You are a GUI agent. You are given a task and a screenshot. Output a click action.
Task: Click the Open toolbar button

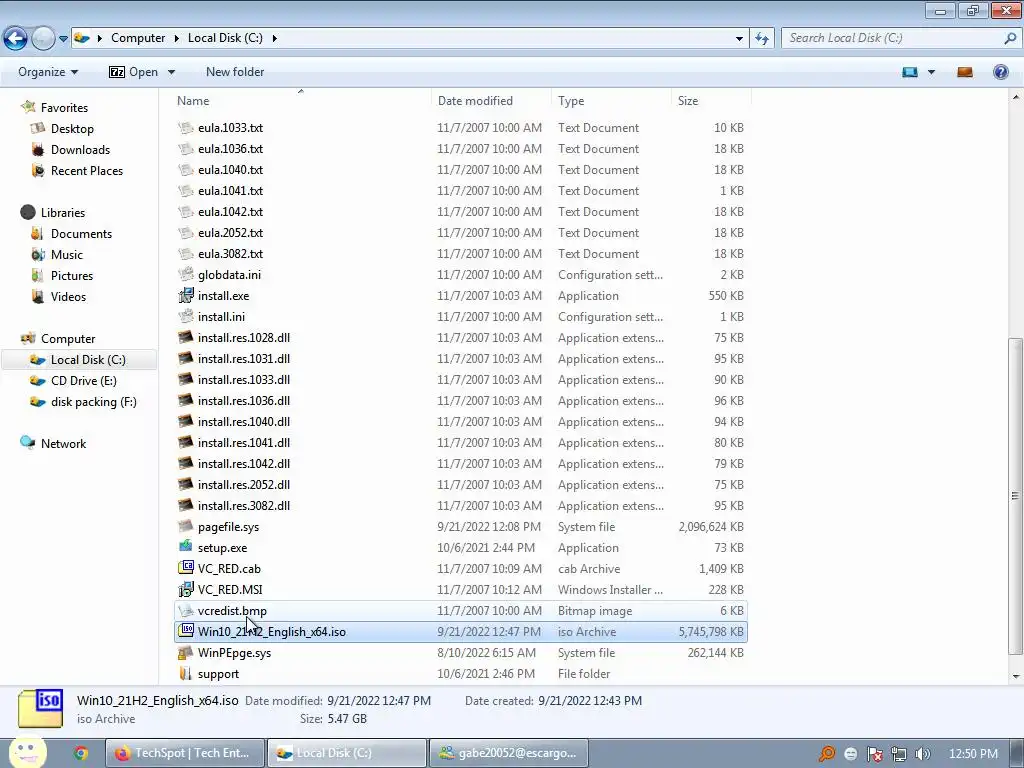coord(133,72)
